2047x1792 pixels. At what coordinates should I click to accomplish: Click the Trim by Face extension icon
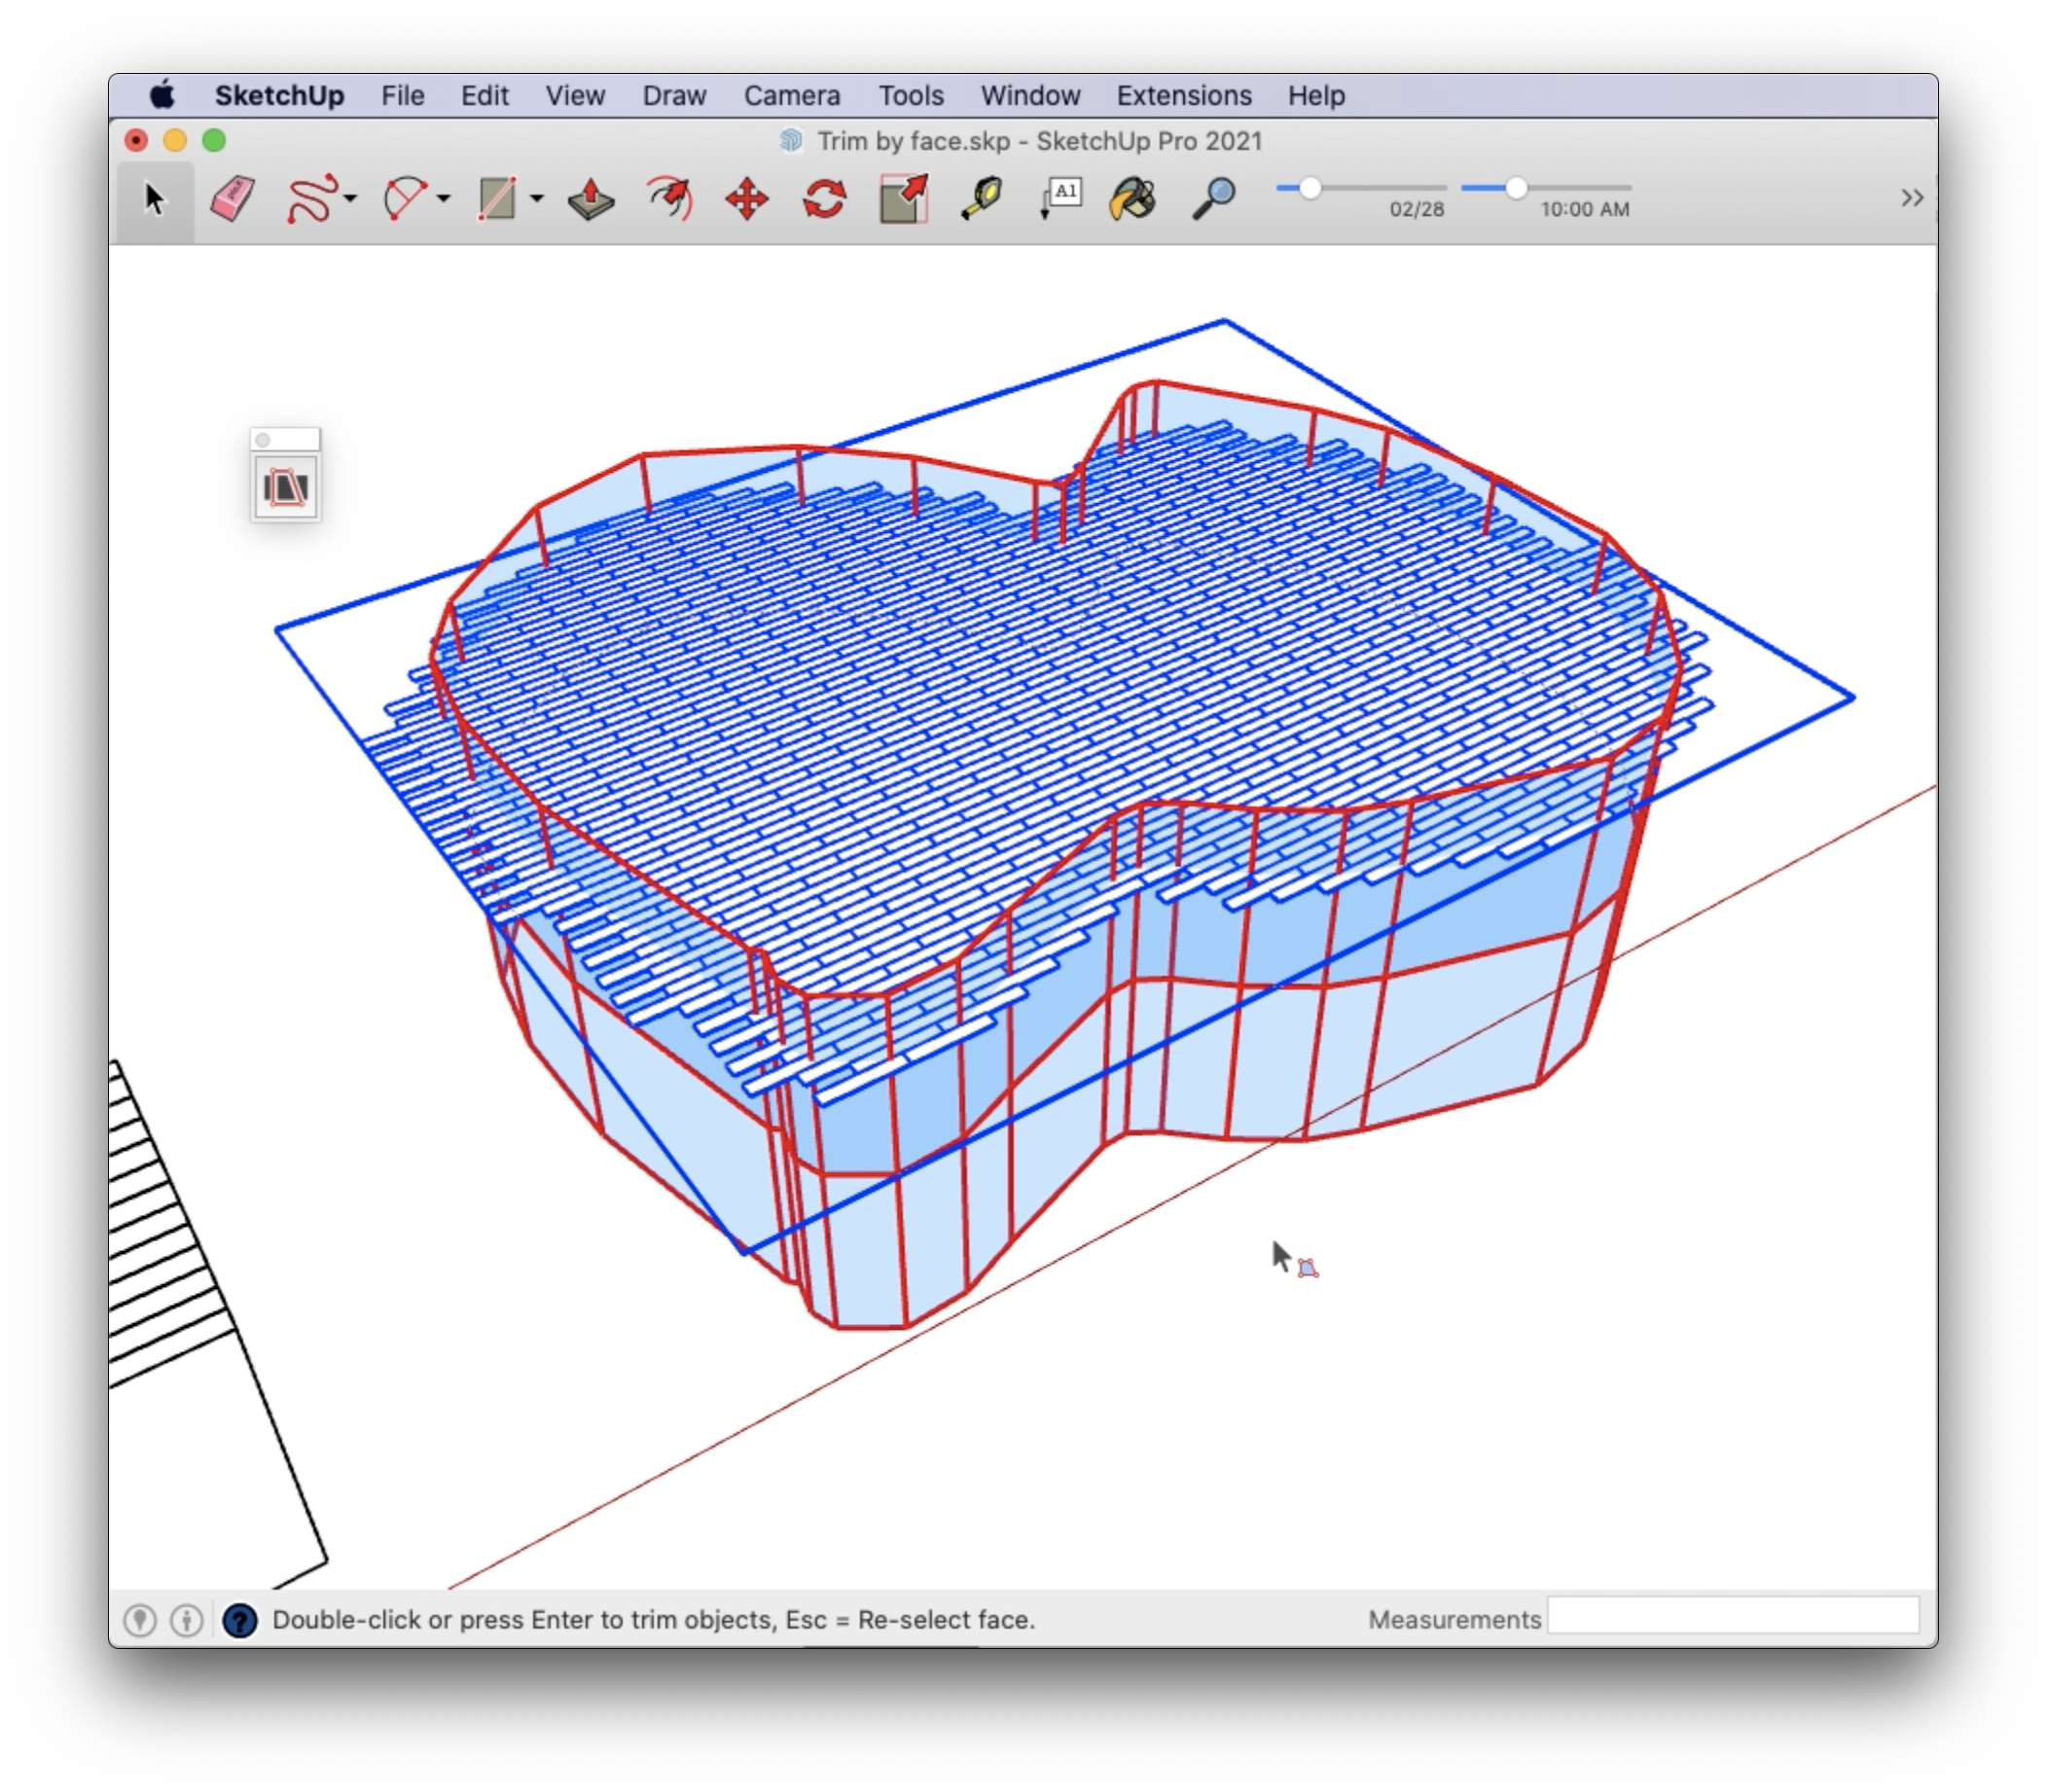[286, 488]
